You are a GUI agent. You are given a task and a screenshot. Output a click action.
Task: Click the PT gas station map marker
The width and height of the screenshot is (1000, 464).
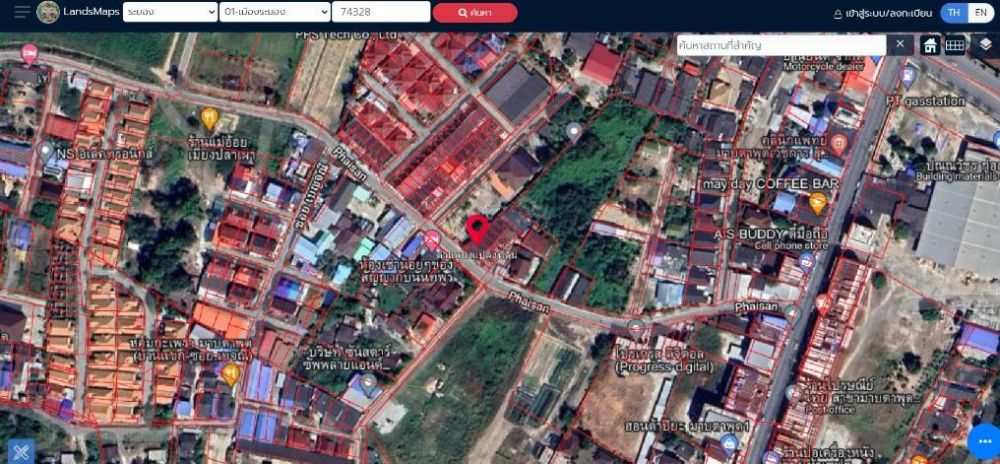[907, 76]
